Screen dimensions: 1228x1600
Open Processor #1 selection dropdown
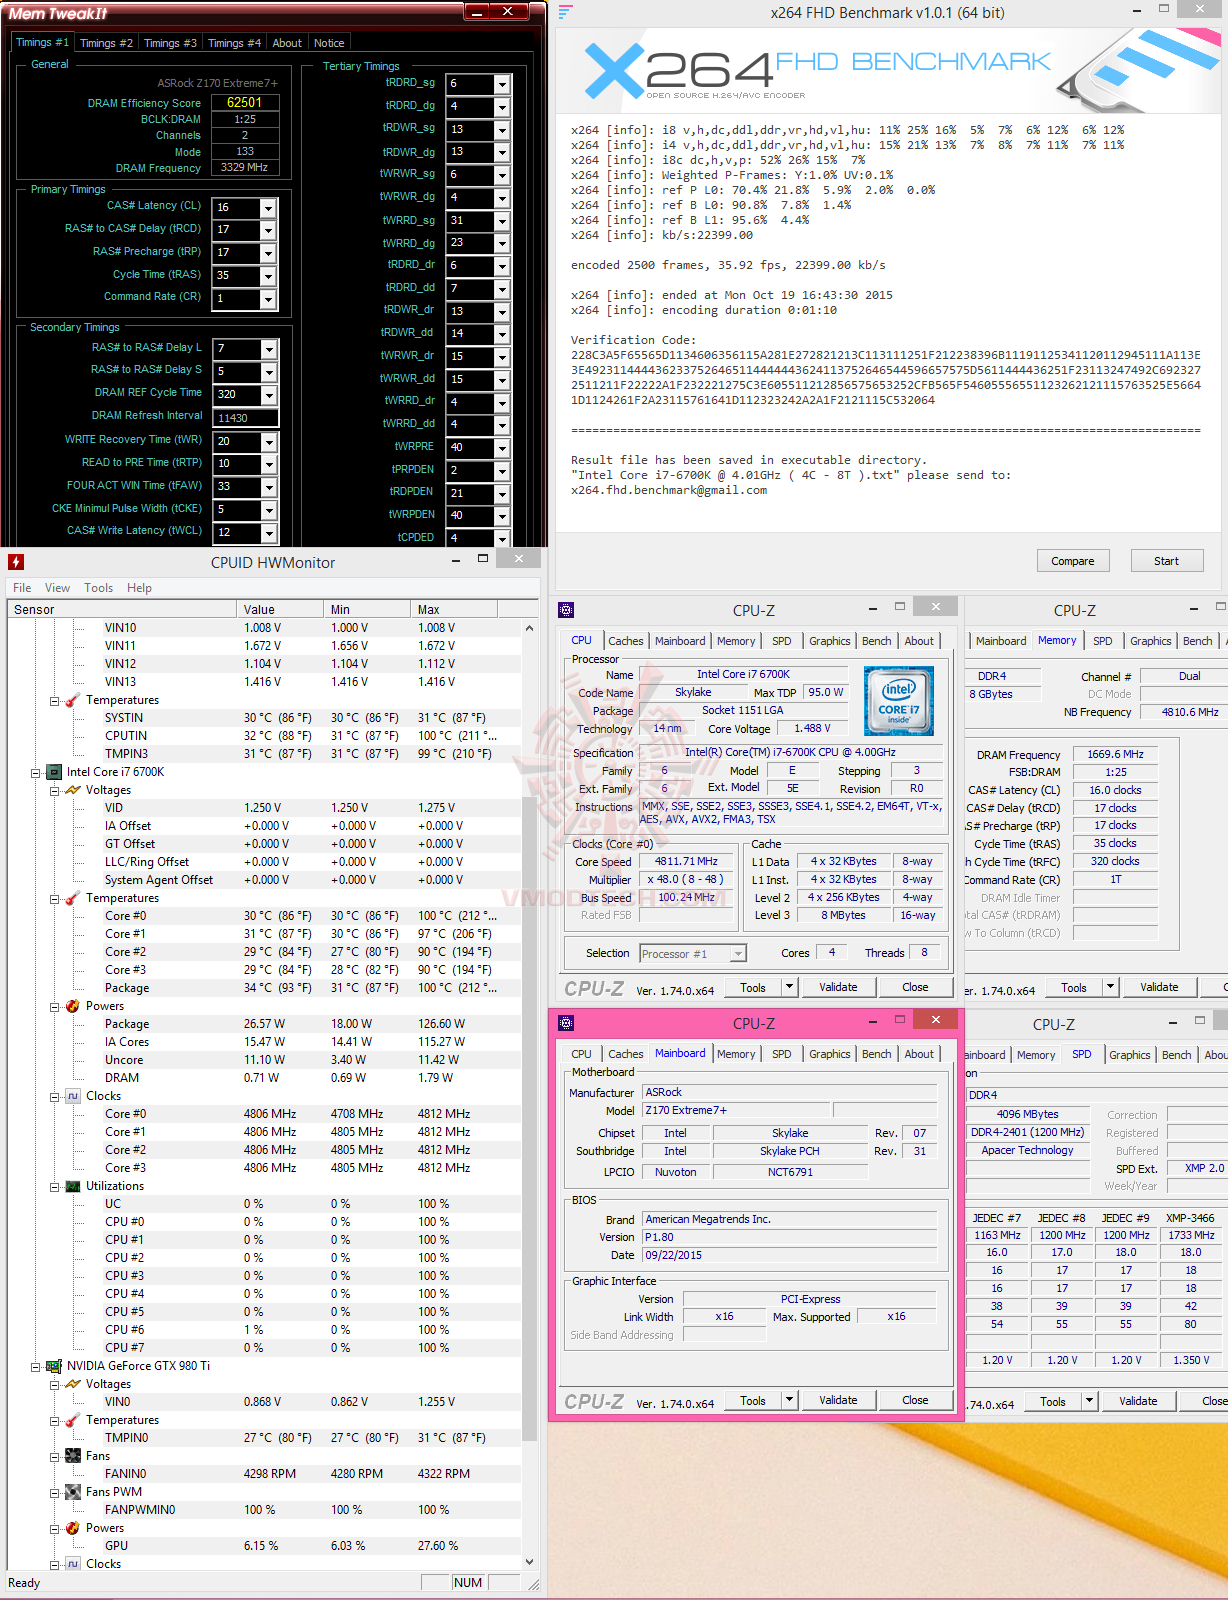(738, 954)
